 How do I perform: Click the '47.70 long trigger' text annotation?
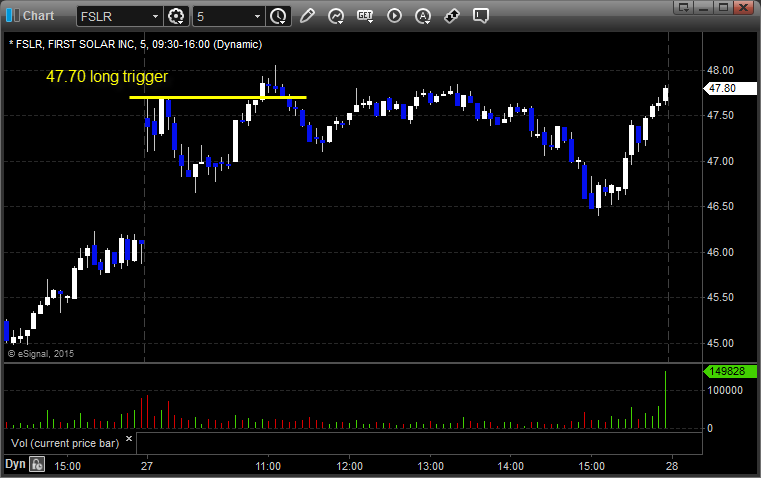point(107,77)
